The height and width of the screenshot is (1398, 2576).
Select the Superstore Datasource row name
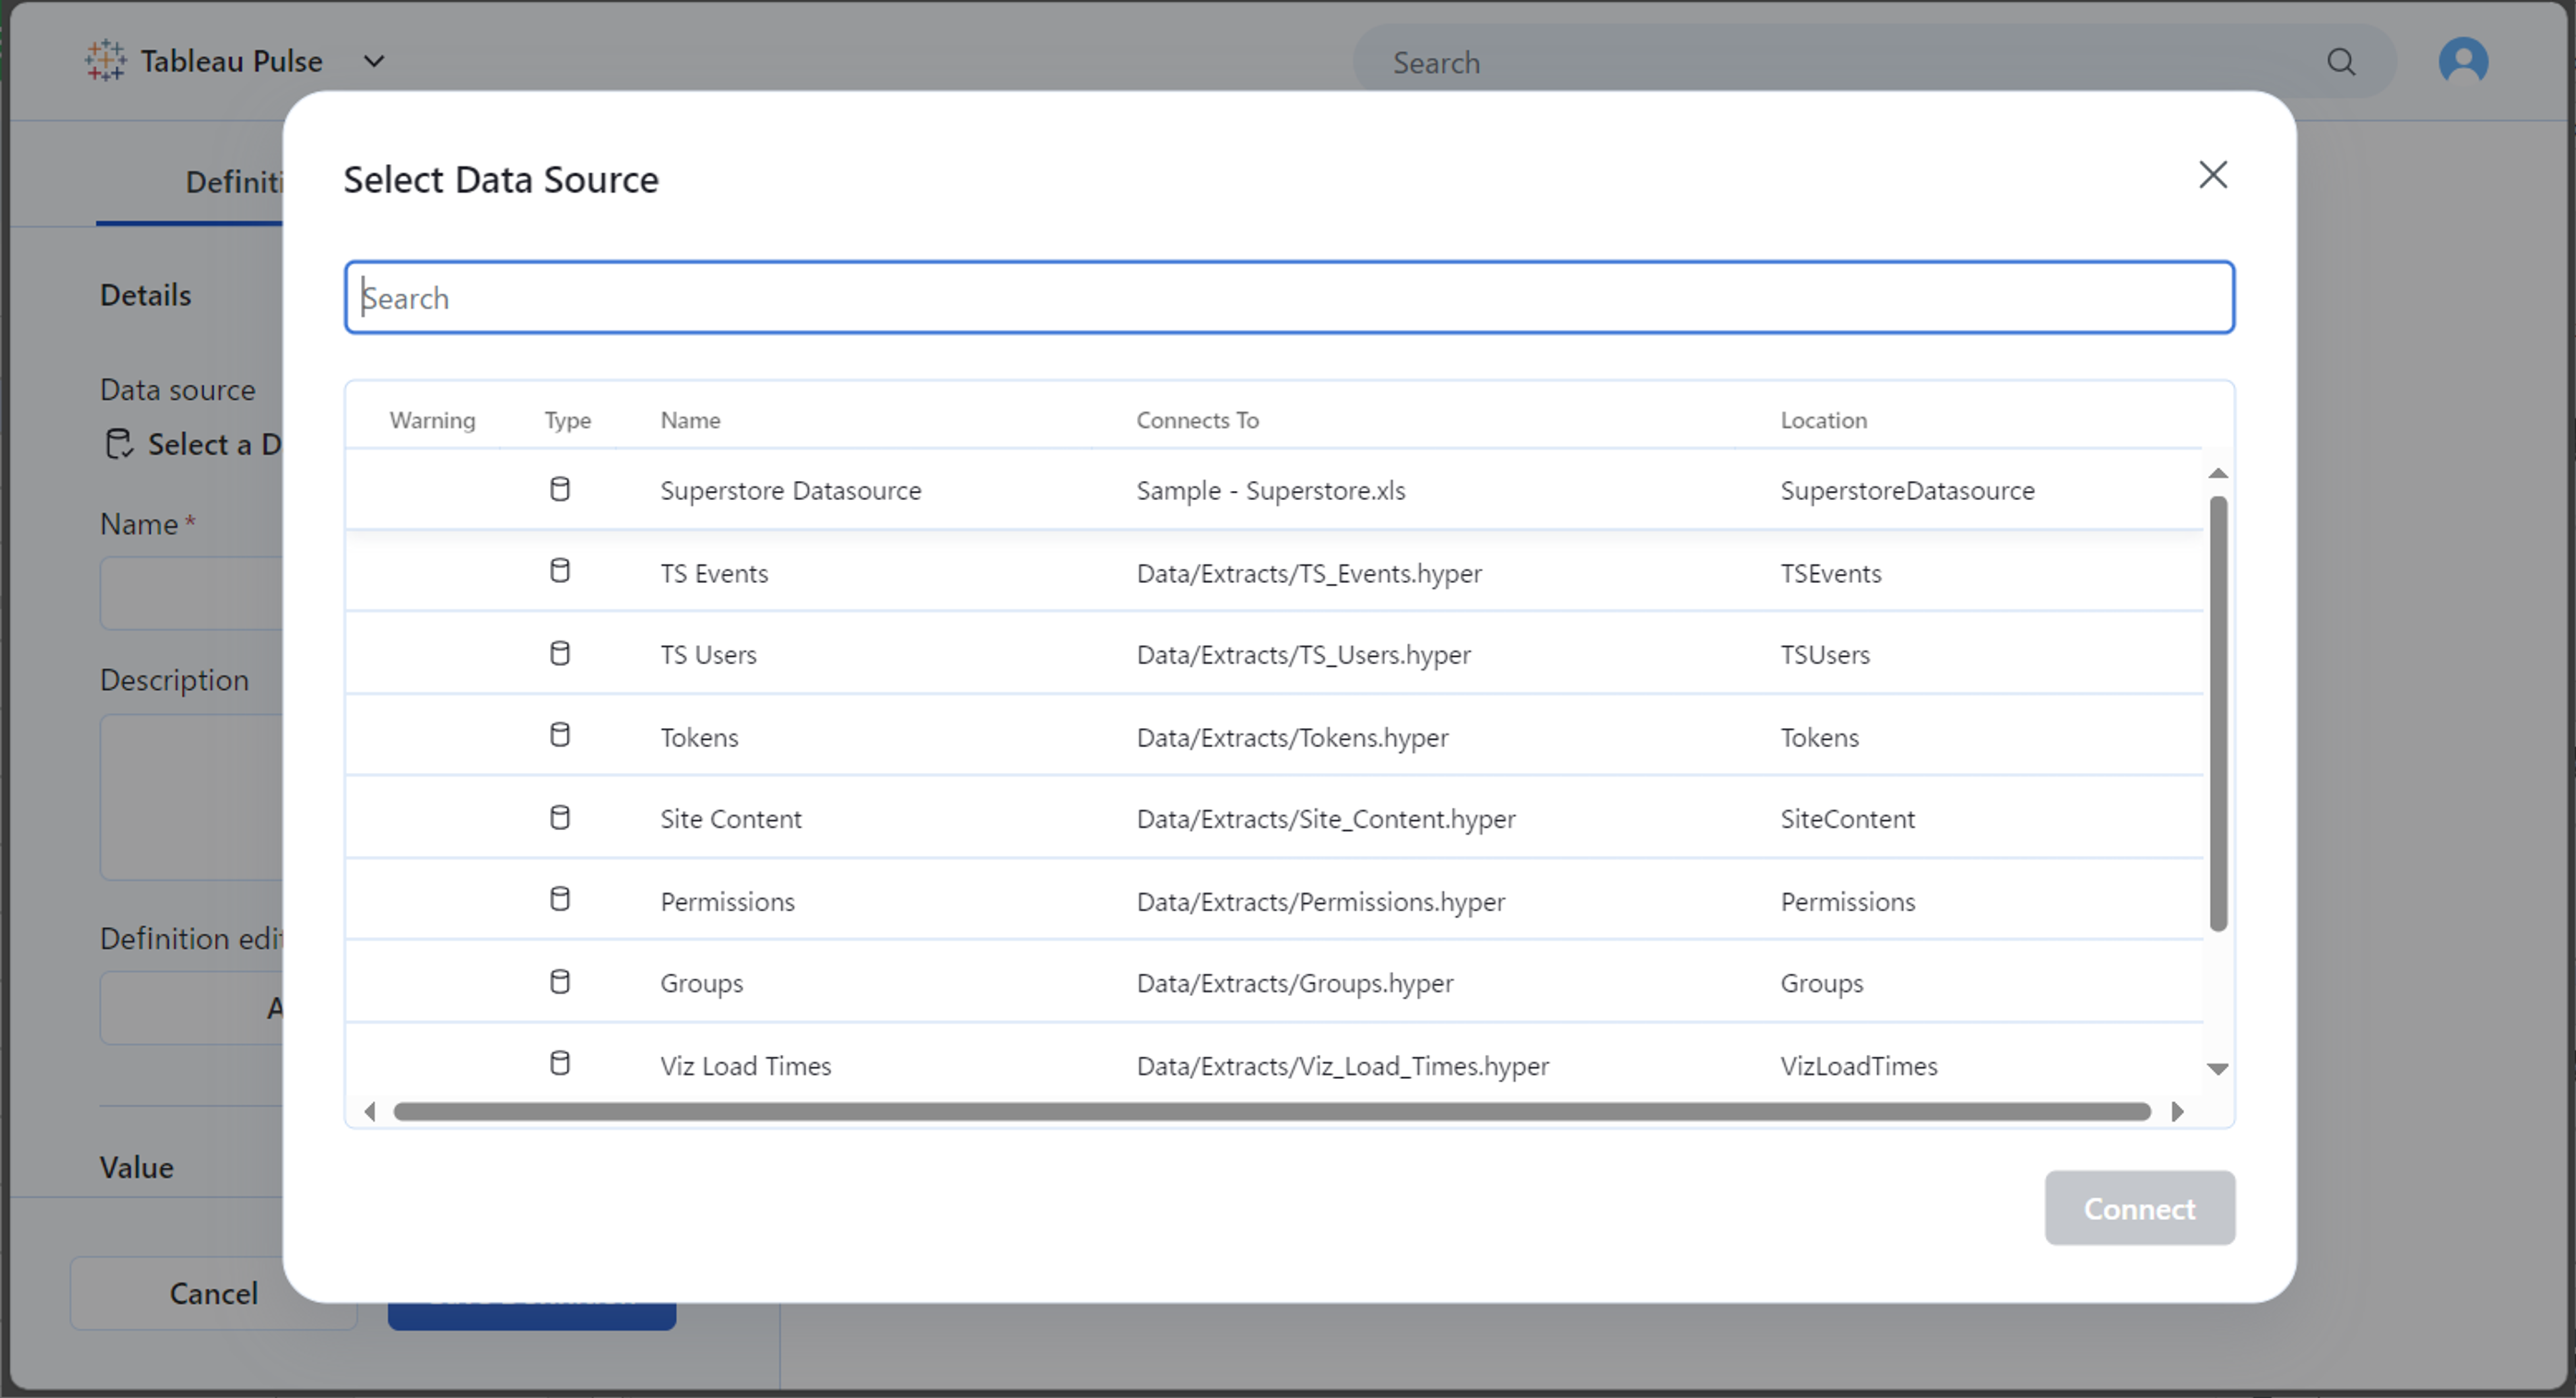click(x=790, y=491)
